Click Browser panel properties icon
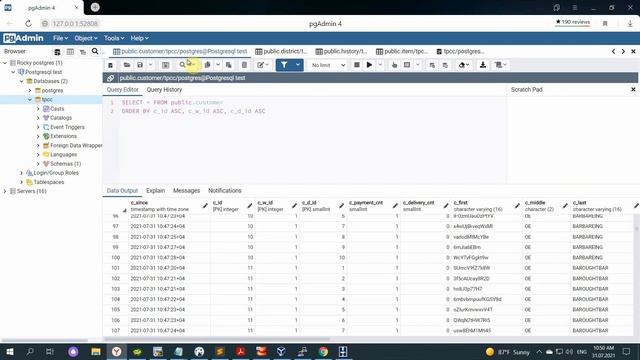 (58, 52)
